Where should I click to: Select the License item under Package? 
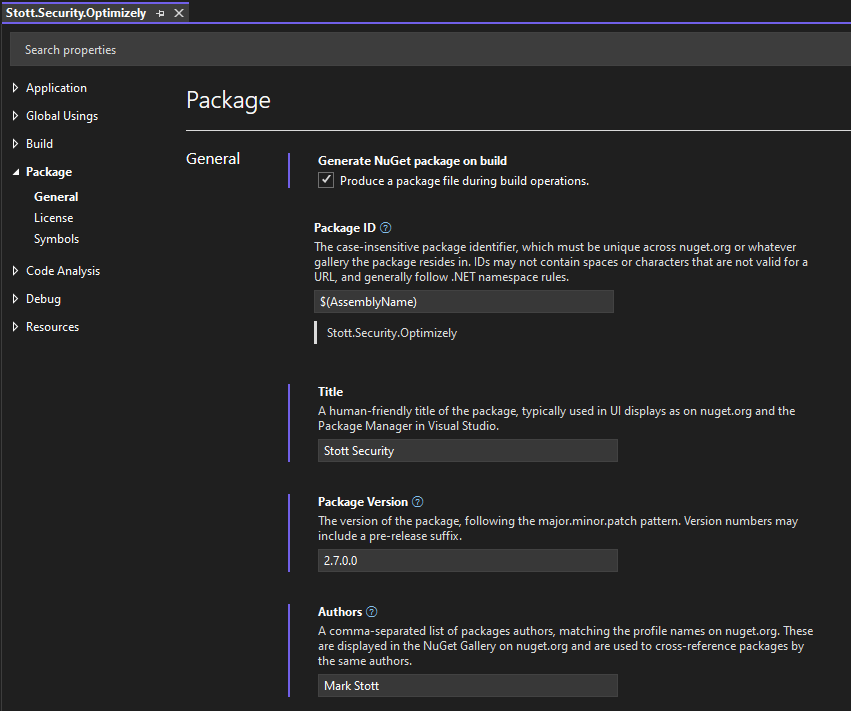53,218
